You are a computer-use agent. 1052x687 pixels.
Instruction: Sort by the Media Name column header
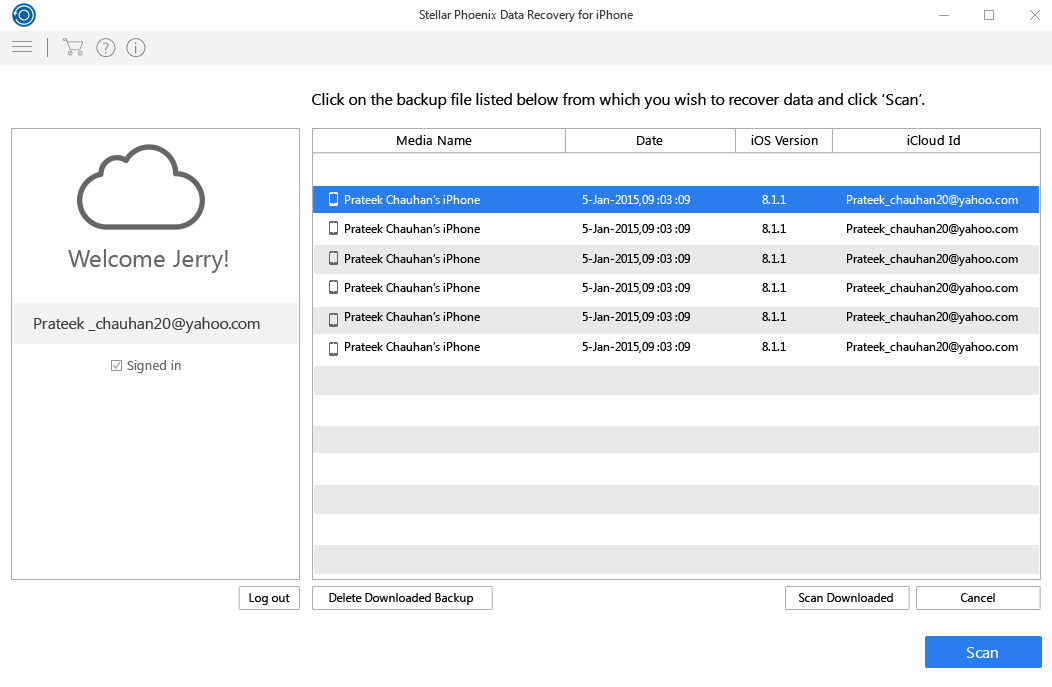coord(439,141)
